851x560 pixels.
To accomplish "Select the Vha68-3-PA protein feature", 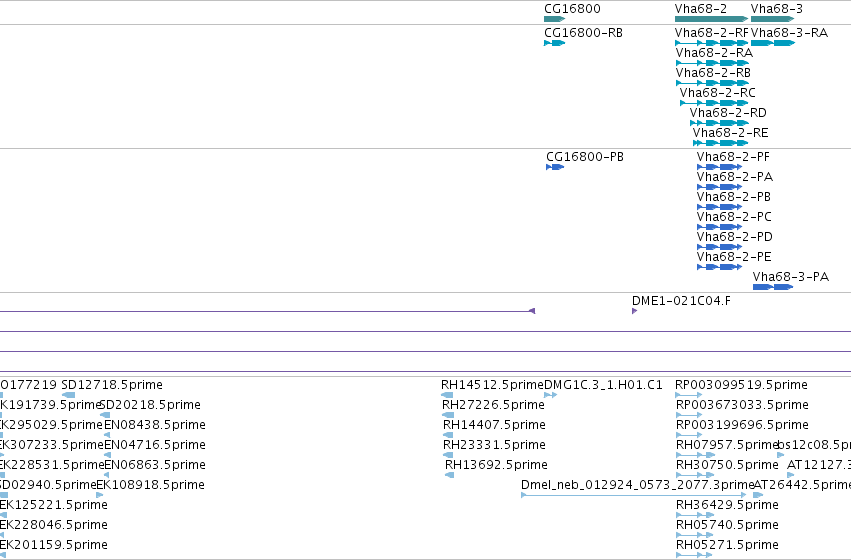I will (791, 278).
